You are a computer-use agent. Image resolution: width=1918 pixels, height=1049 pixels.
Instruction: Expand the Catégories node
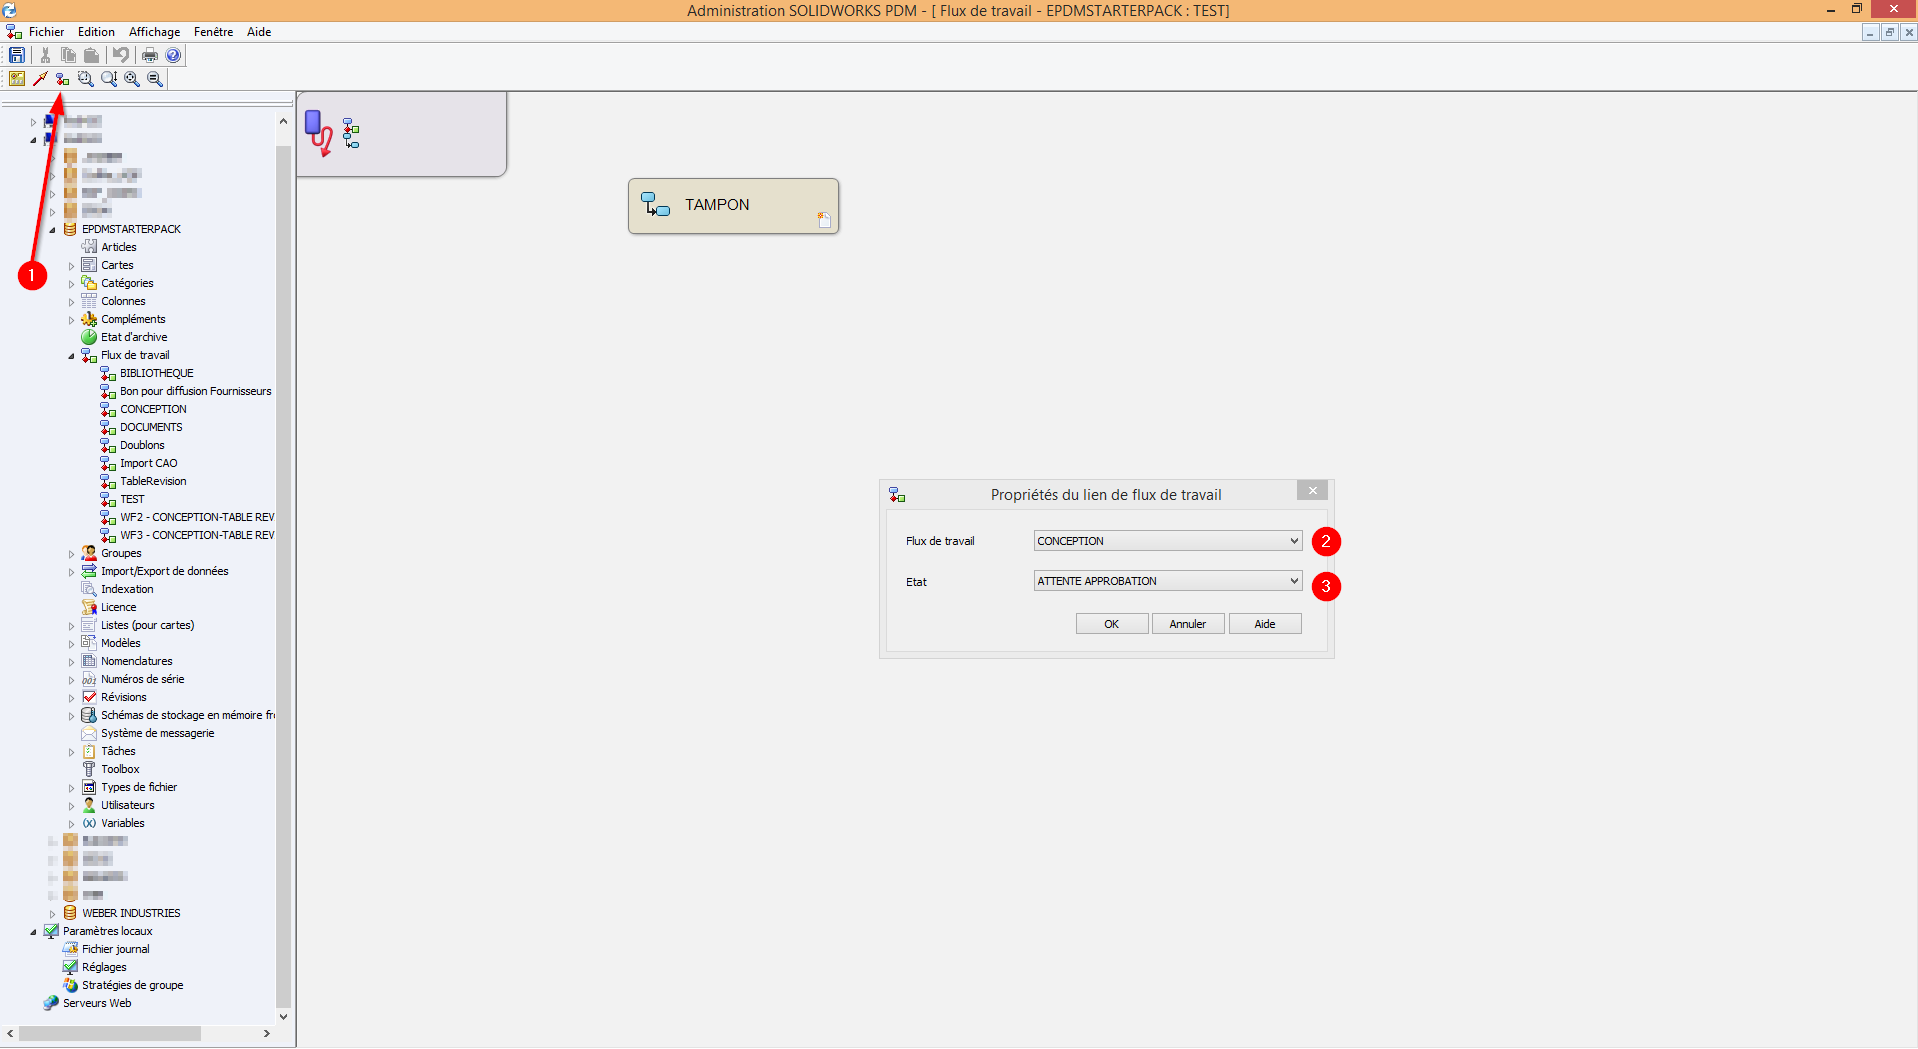tap(72, 284)
